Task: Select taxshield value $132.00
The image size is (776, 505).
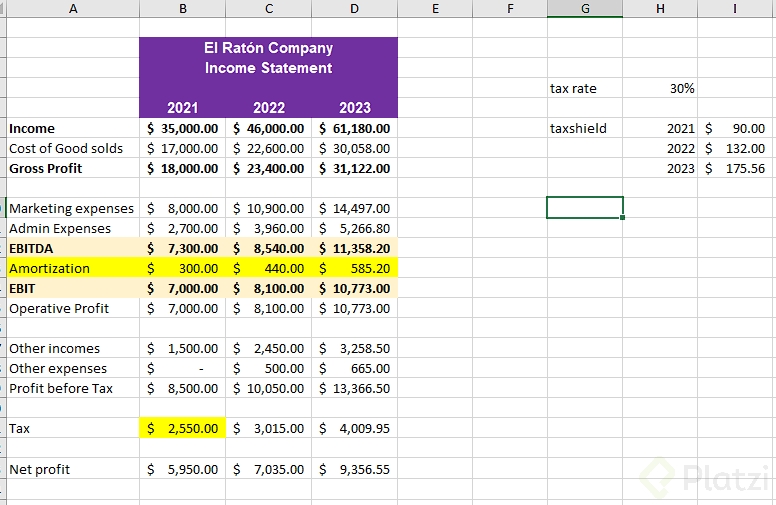Action: 735,148
